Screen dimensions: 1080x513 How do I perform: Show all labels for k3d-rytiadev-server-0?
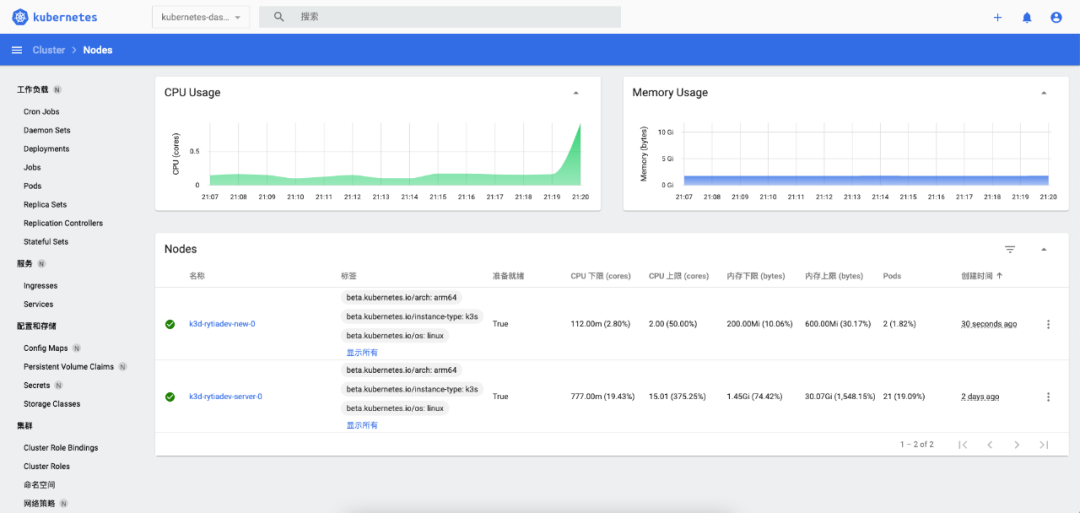click(362, 426)
